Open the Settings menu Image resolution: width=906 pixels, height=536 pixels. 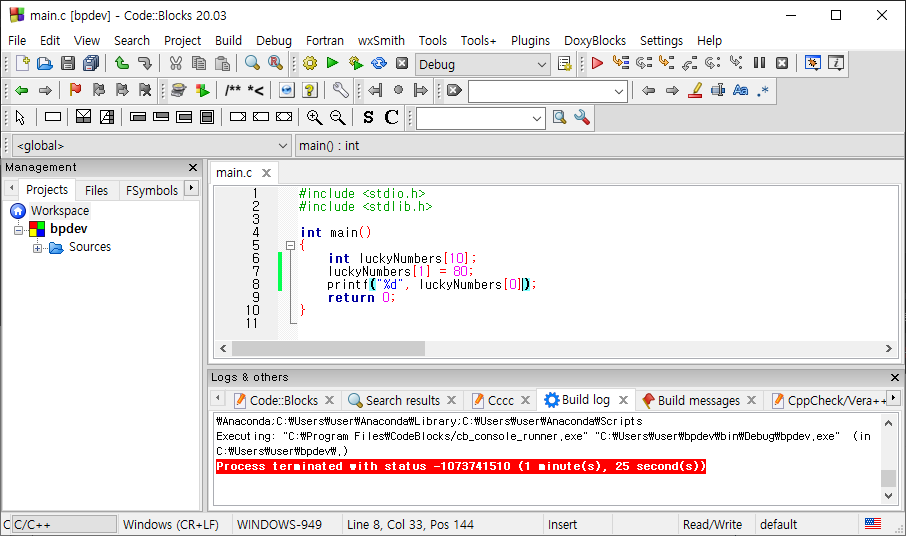pos(661,40)
